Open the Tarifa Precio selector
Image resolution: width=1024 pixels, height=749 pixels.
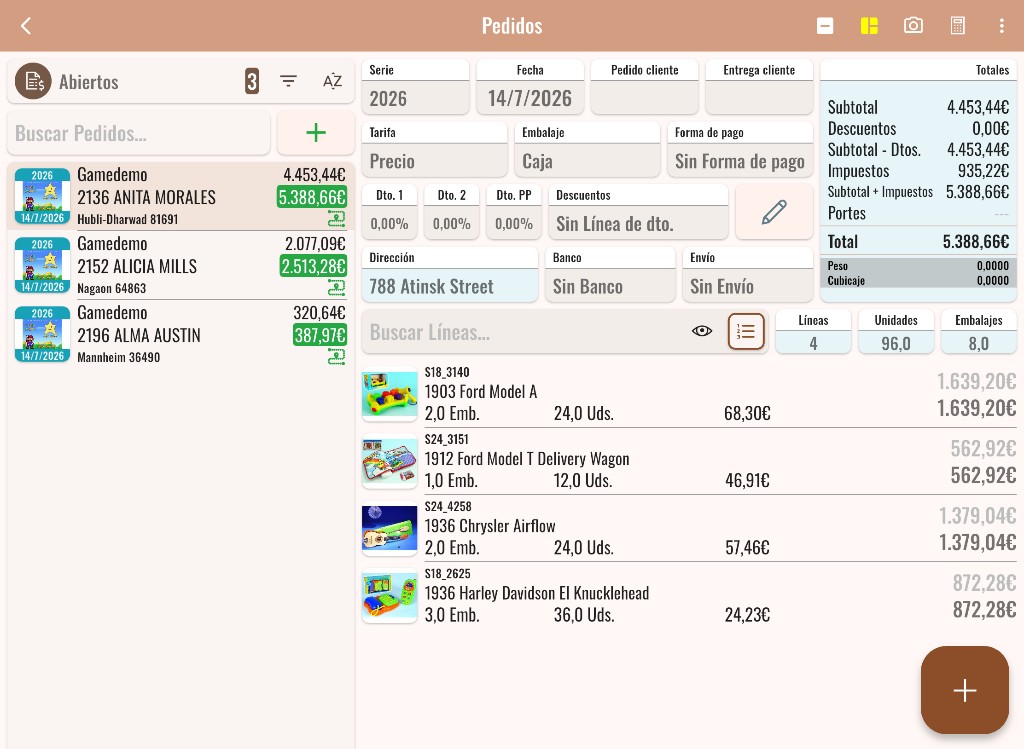coord(435,150)
